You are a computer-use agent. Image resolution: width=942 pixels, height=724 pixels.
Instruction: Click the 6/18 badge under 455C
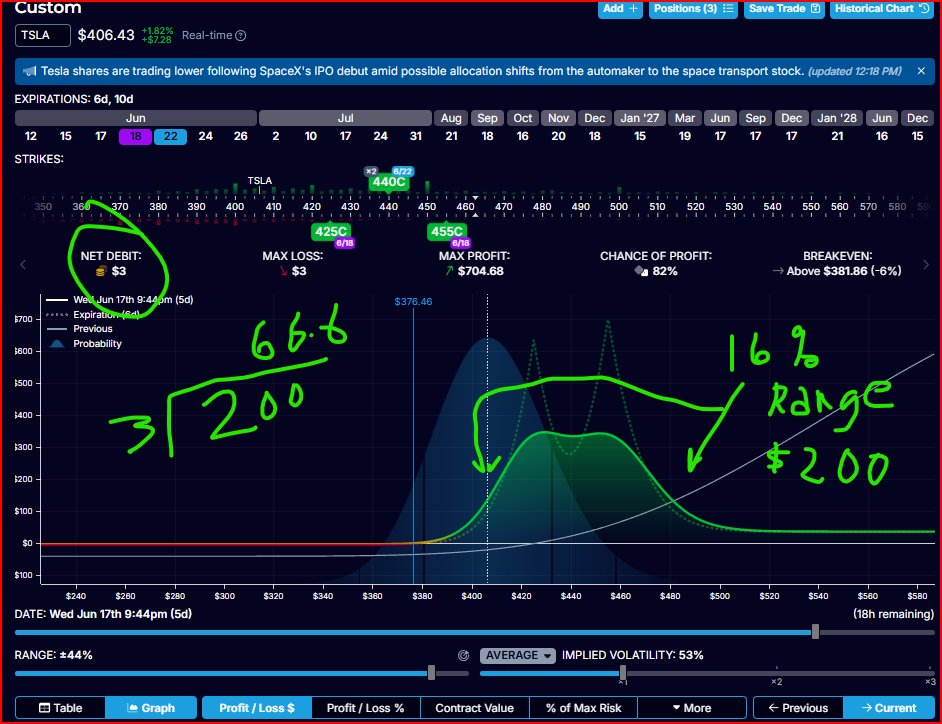coord(460,243)
